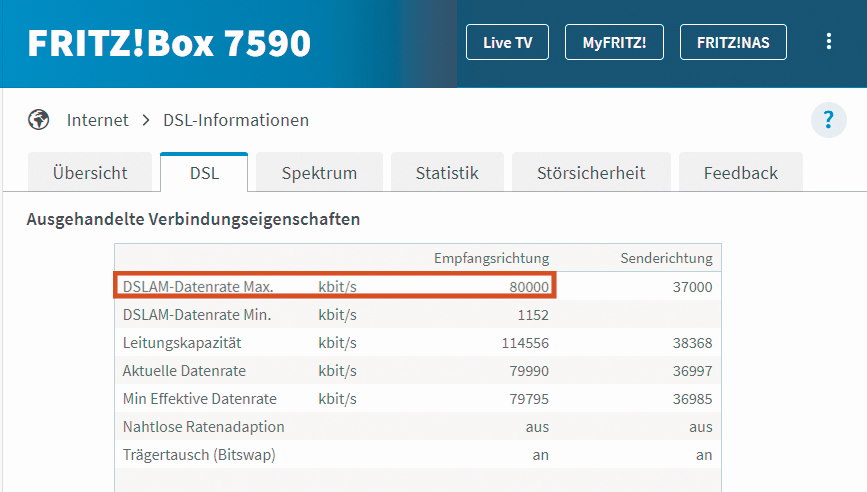
Task: Click Senderichtung 'an' for Trägertausch
Action: coord(704,456)
